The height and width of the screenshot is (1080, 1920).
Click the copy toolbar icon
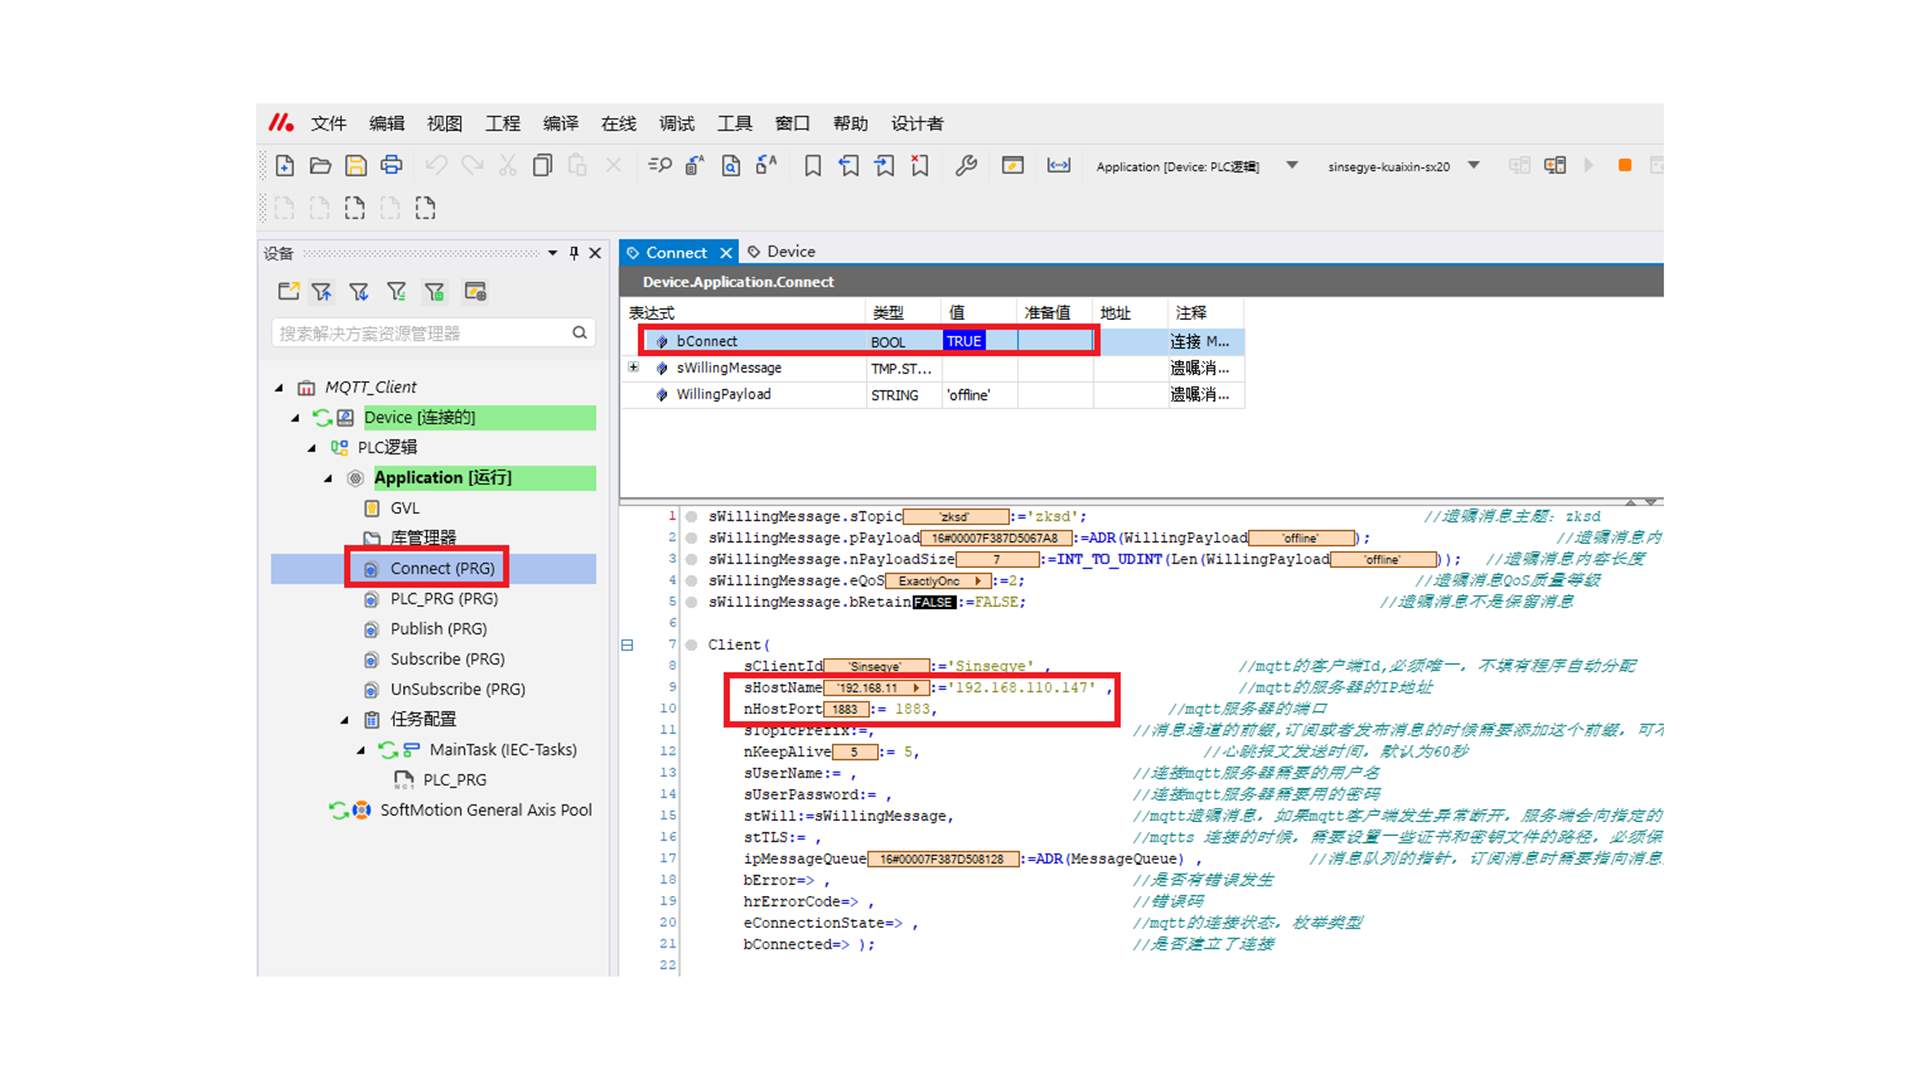pyautogui.click(x=542, y=166)
